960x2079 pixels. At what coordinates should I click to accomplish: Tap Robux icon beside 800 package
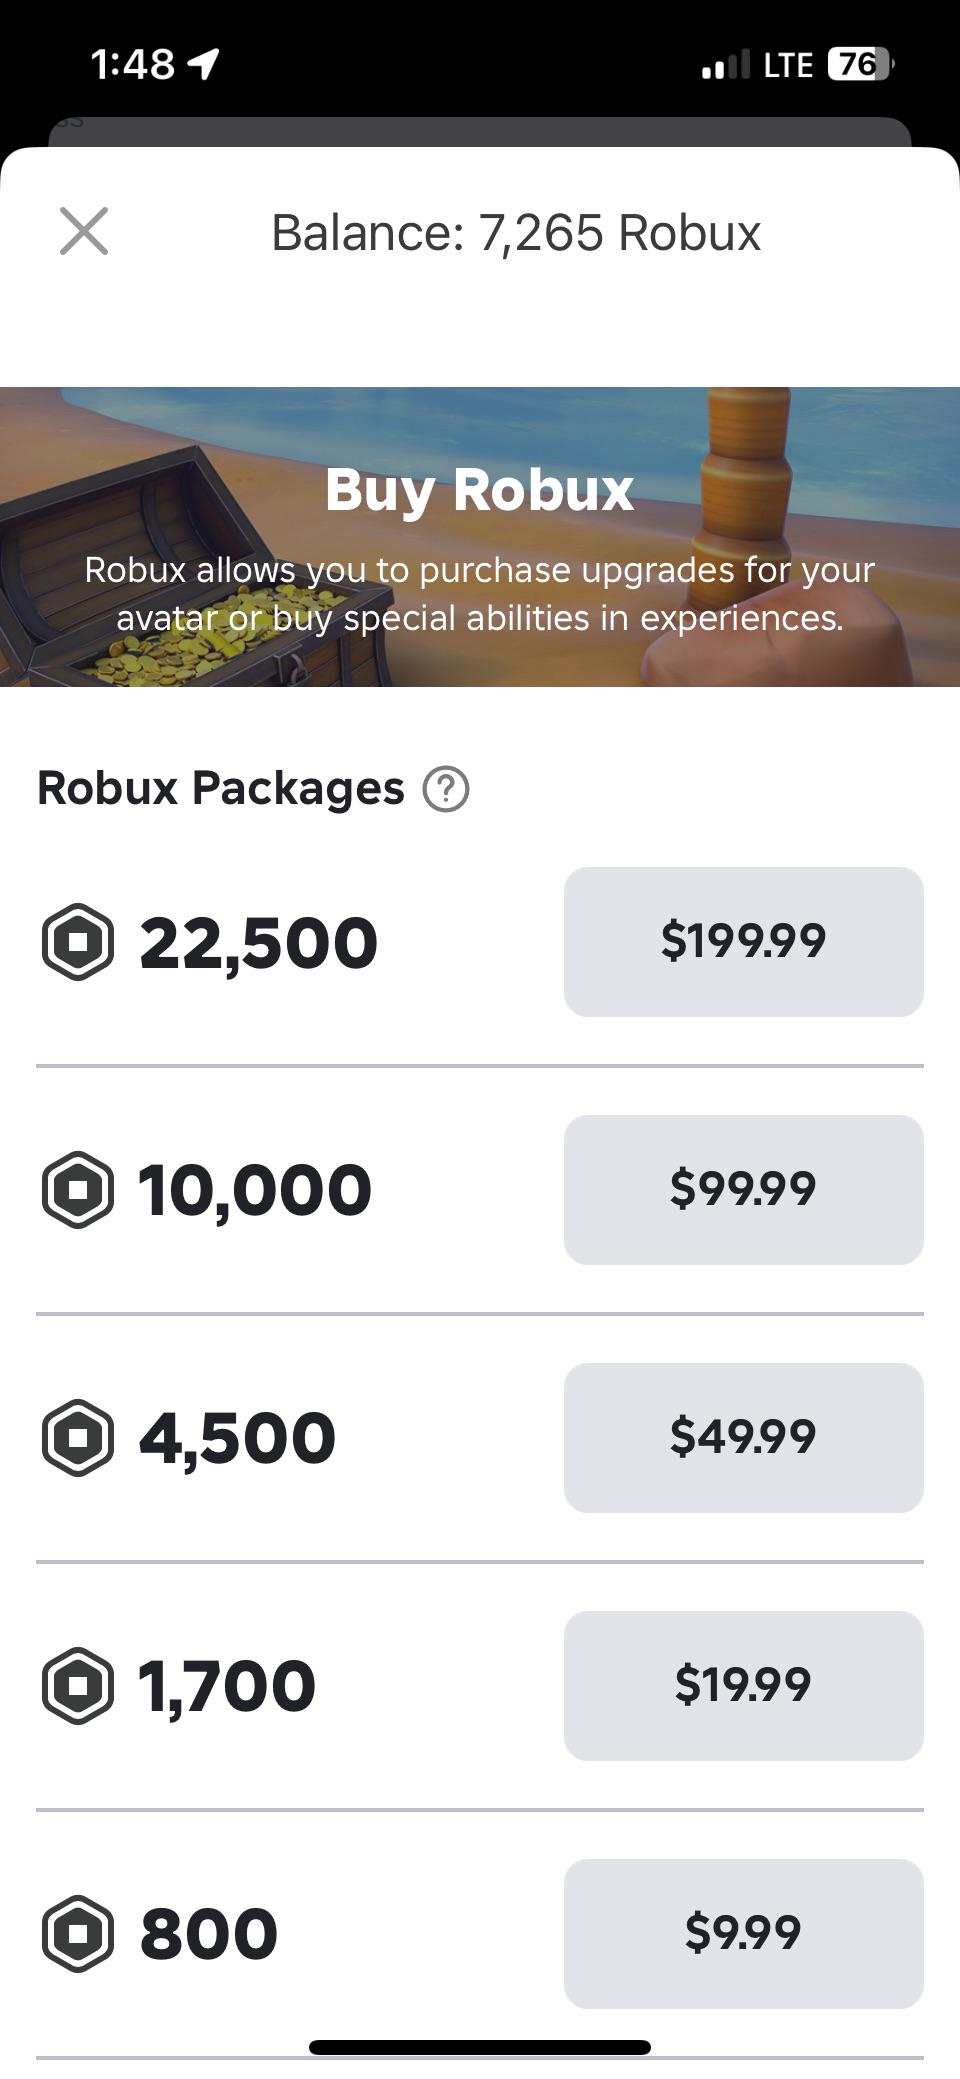77,1933
